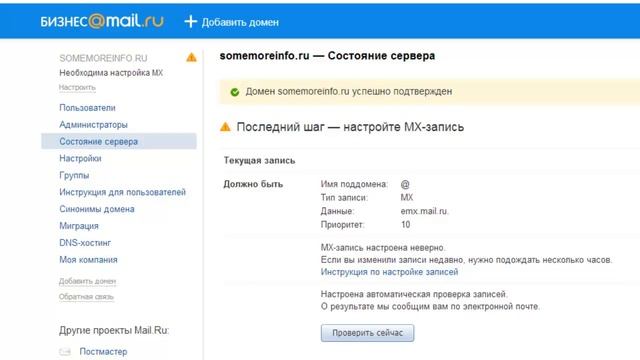Go to Настройки in the sidebar
The width and height of the screenshot is (640, 360).
click(80, 158)
